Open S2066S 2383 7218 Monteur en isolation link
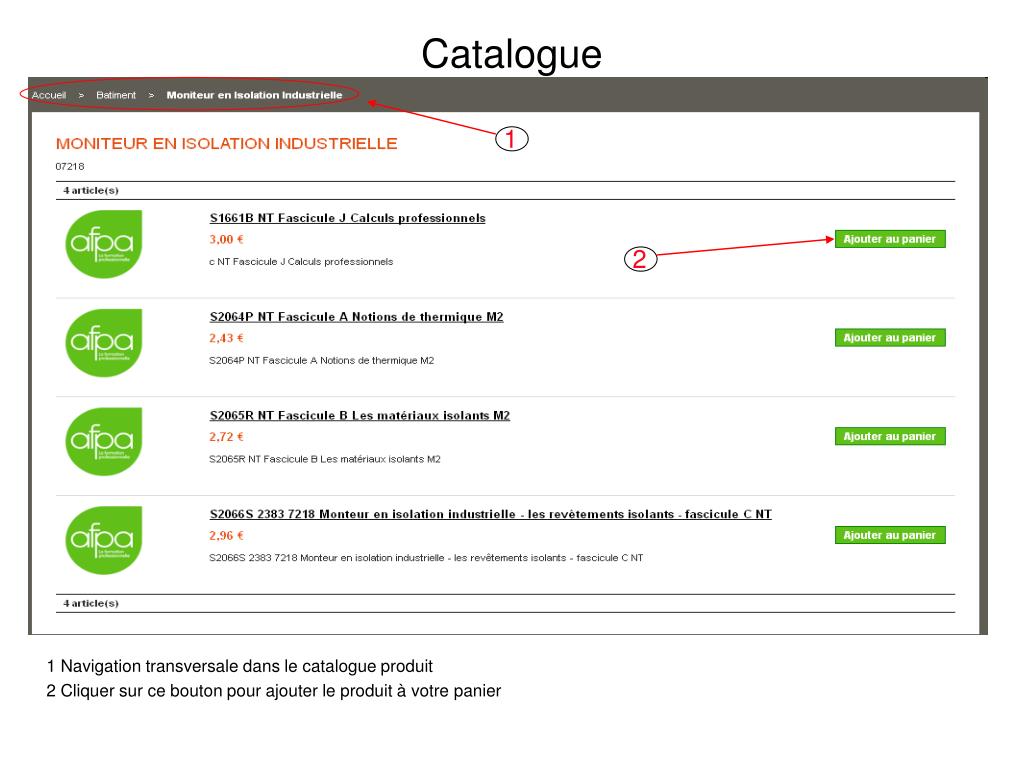The height and width of the screenshot is (768, 1024). (490, 514)
